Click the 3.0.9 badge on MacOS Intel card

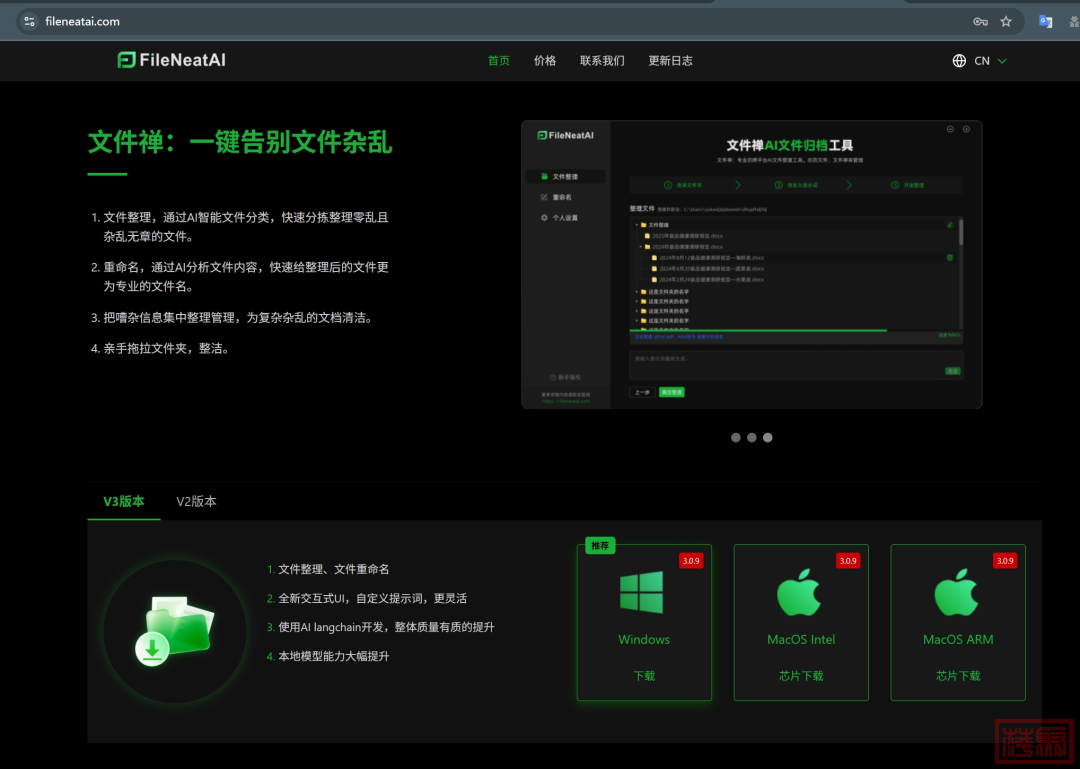[x=848, y=561]
